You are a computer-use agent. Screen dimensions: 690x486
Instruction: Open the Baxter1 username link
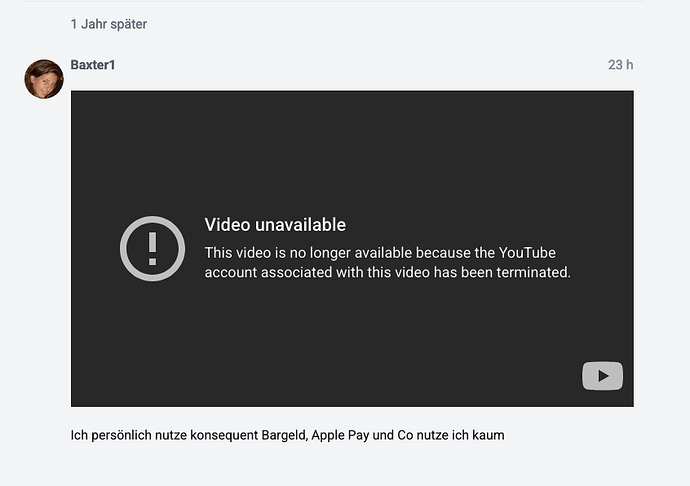coord(93,65)
